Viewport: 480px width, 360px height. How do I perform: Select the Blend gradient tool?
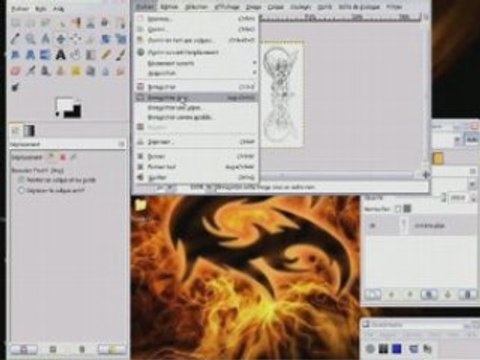point(91,55)
